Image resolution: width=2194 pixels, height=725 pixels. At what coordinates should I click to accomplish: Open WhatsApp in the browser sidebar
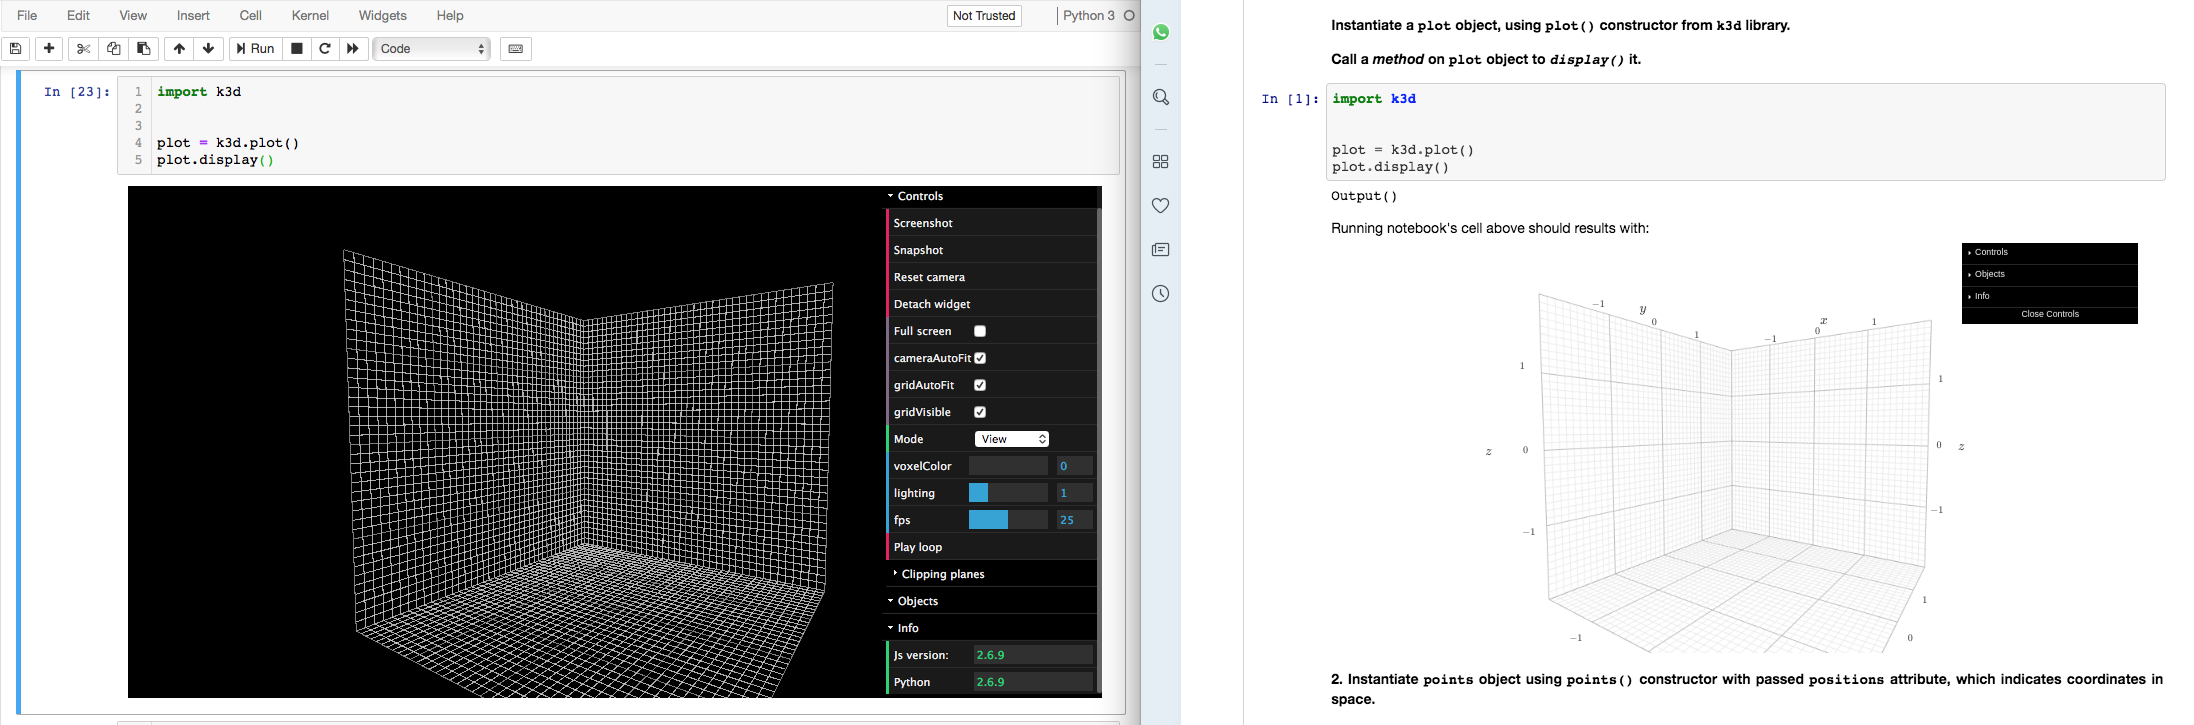[1160, 32]
